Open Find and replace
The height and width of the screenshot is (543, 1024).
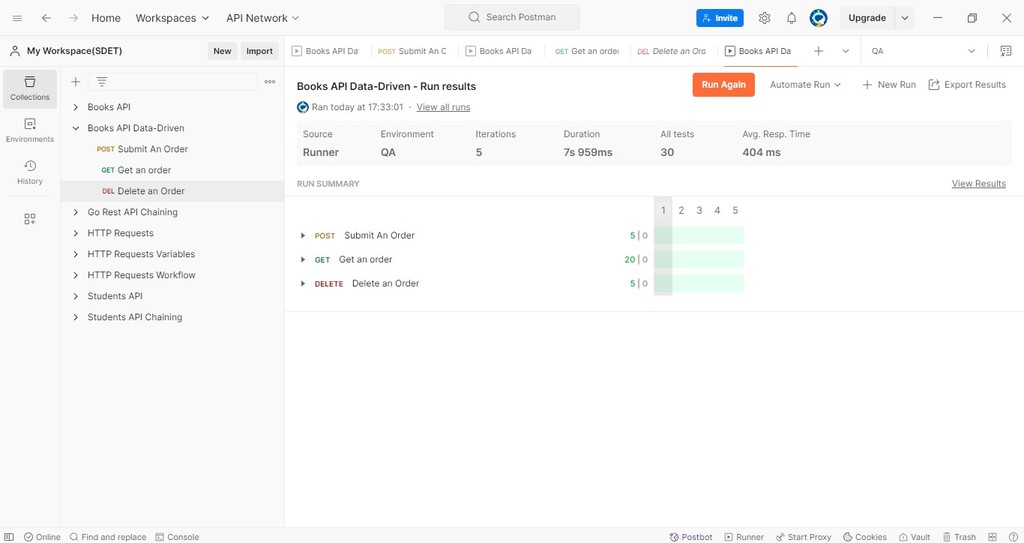[108, 537]
